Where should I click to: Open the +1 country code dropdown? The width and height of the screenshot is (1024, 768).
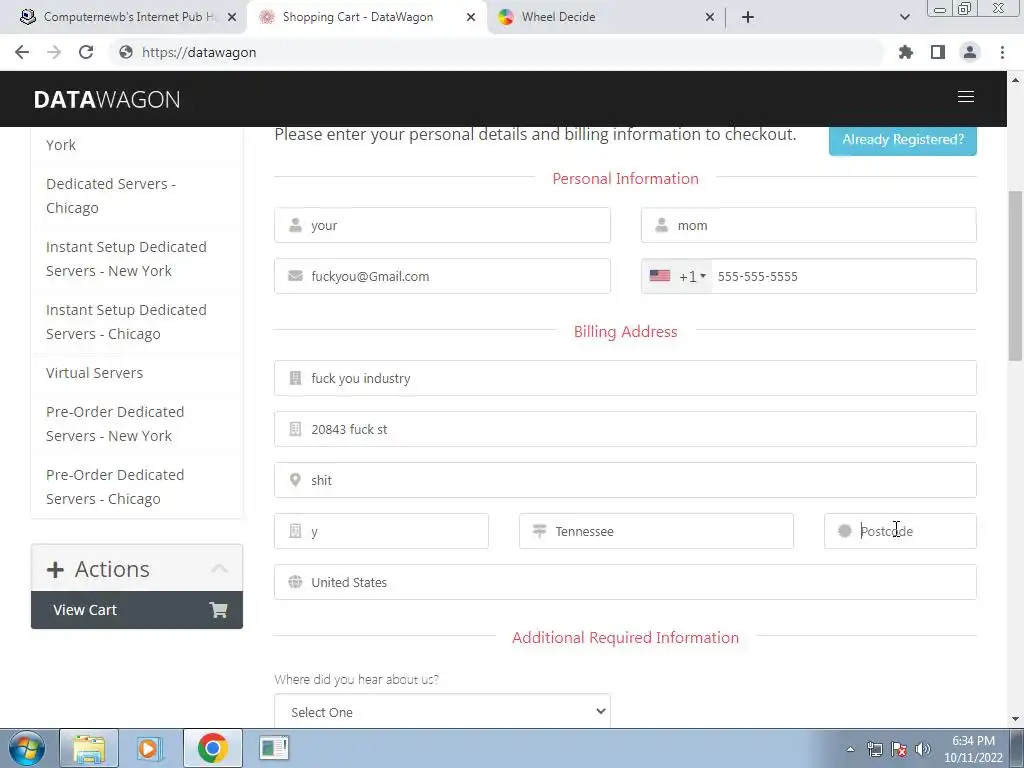677,276
